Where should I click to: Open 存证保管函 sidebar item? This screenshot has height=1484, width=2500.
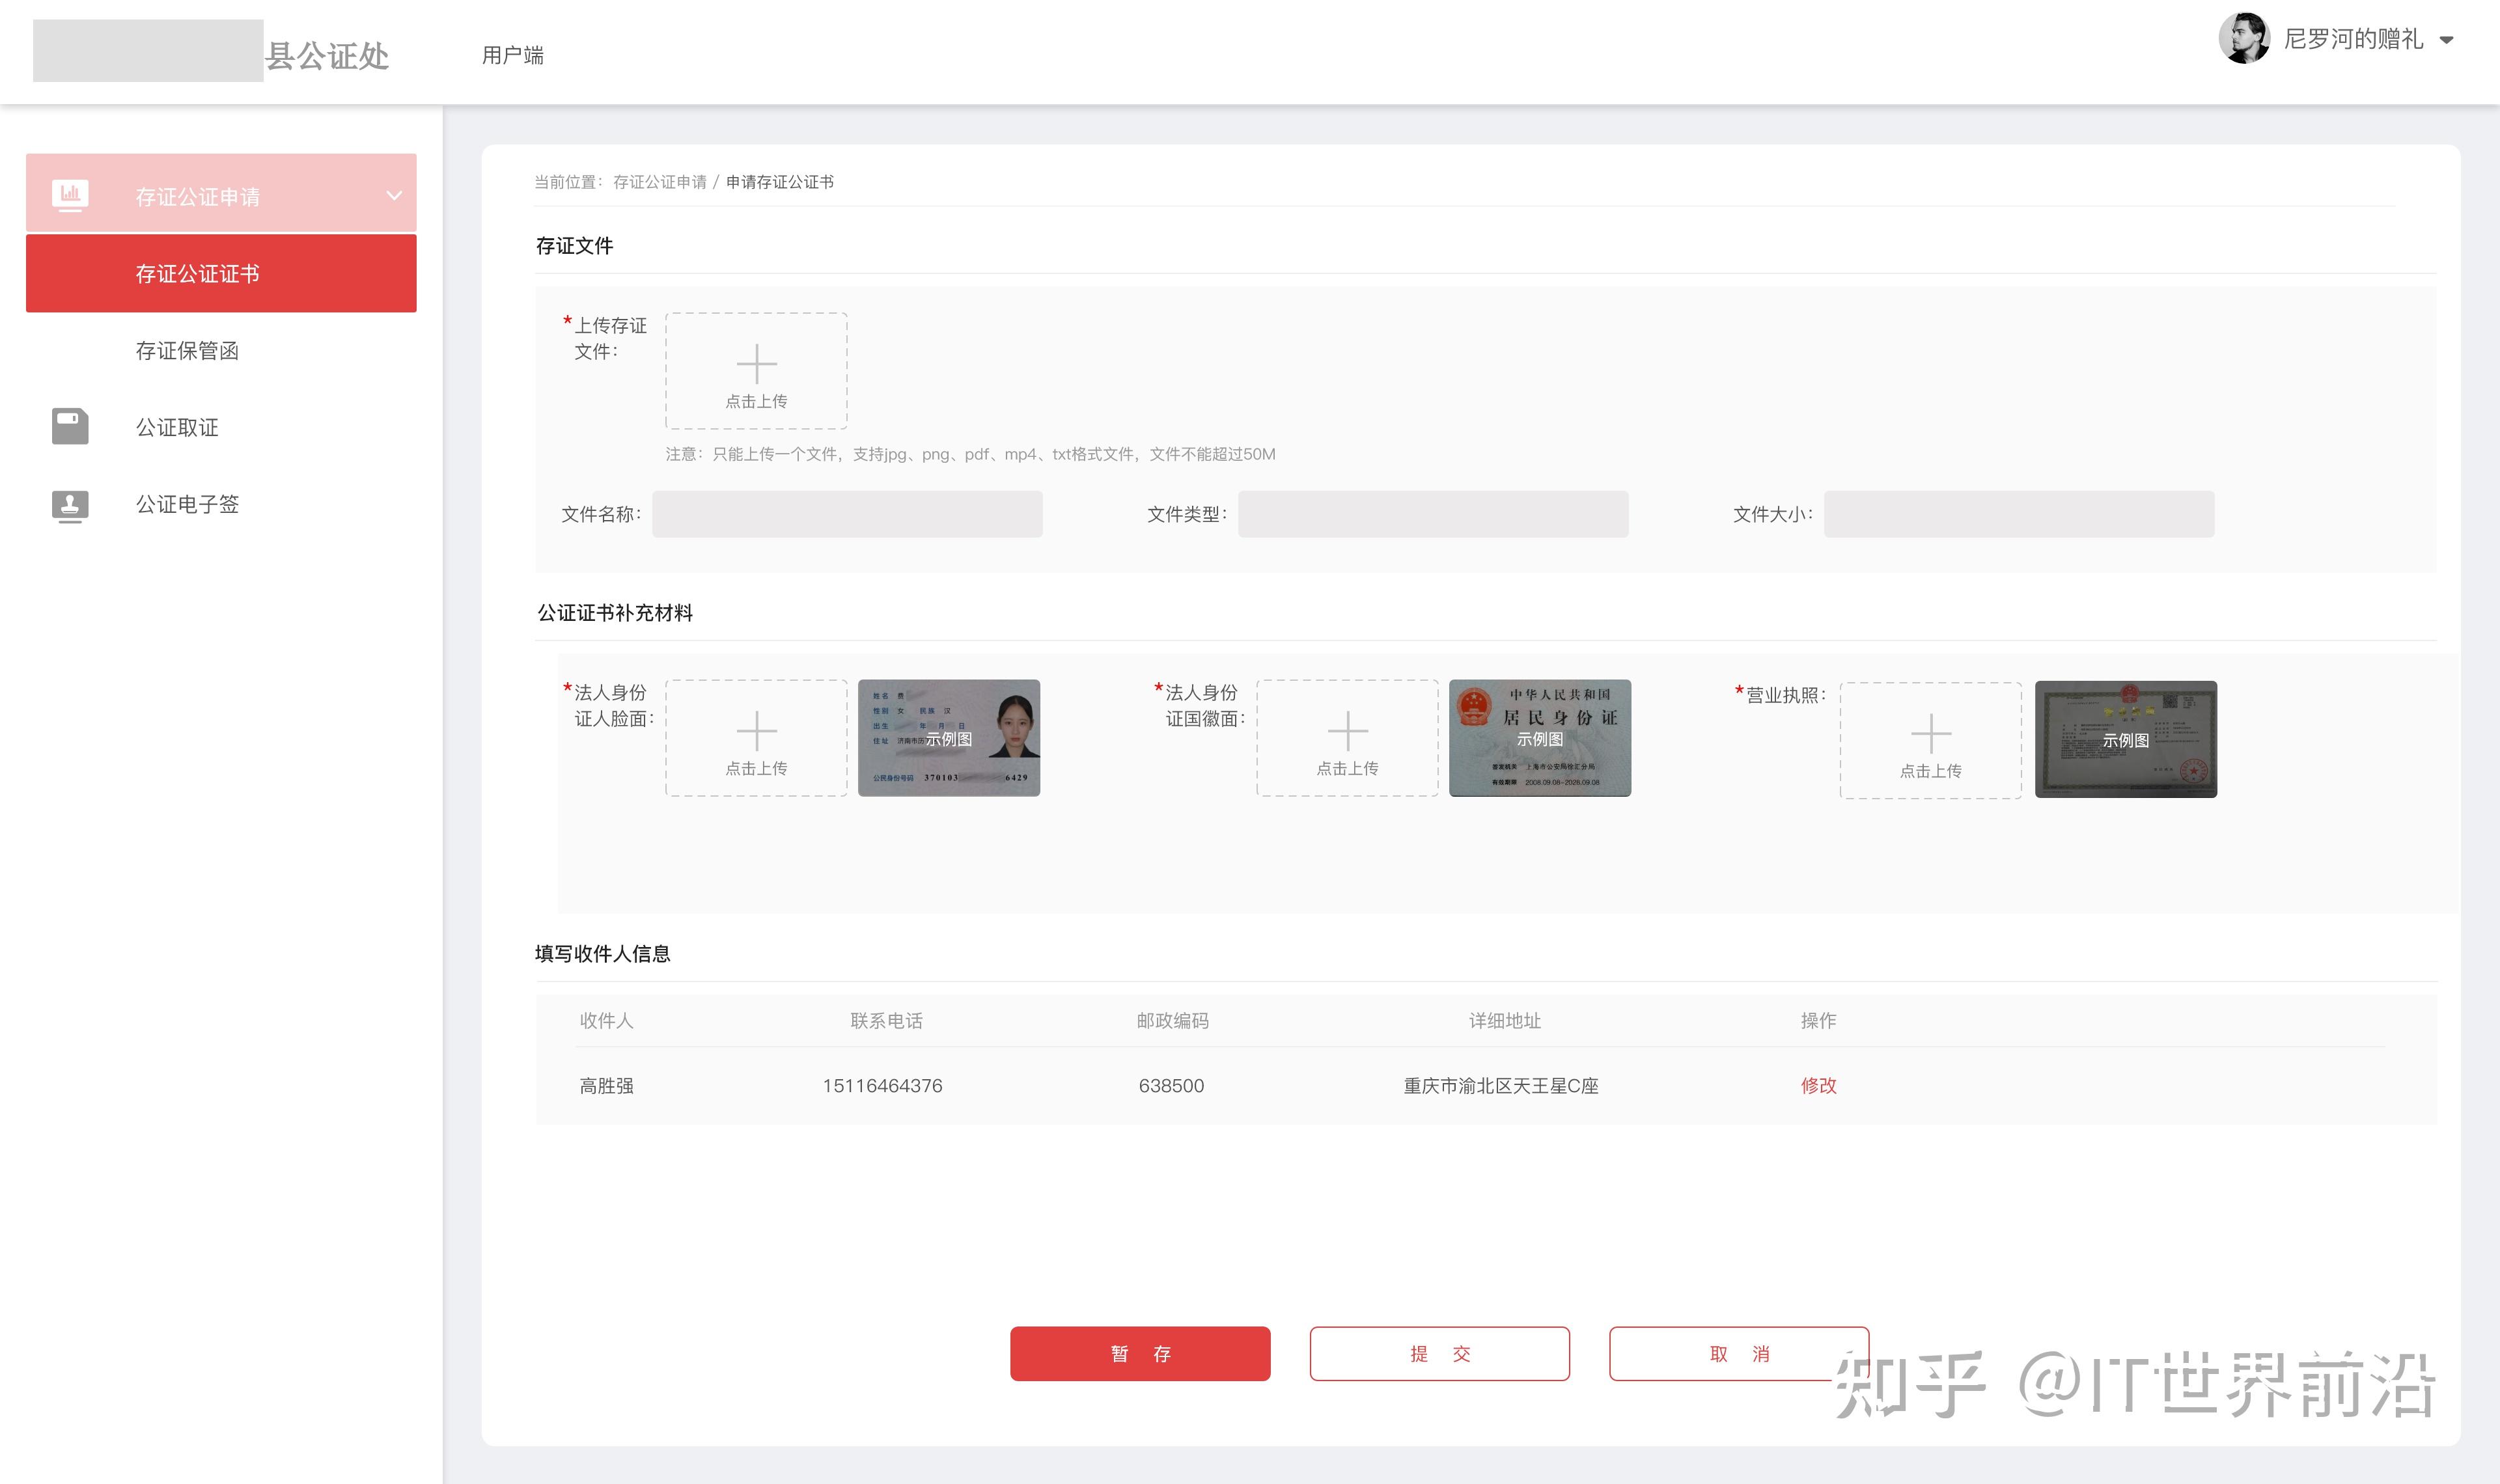tap(187, 351)
